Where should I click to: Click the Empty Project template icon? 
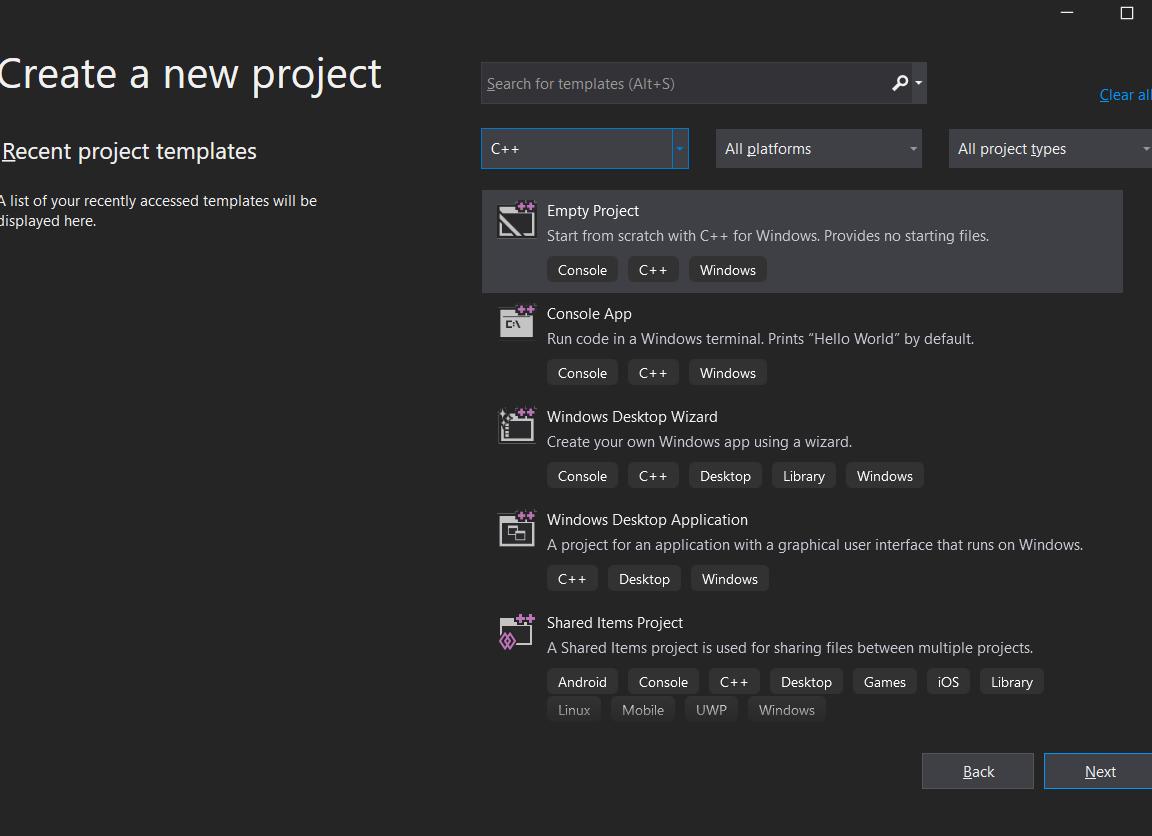(x=516, y=220)
